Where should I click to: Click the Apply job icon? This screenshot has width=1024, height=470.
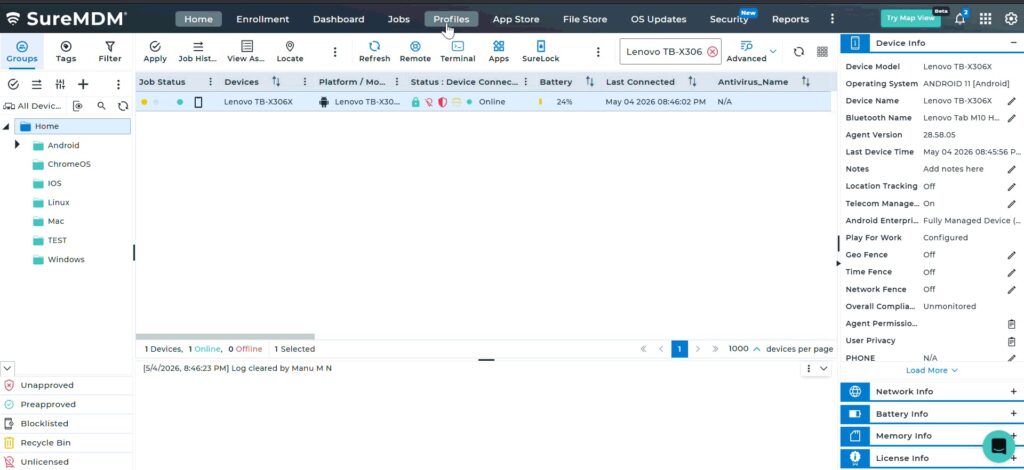[155, 52]
